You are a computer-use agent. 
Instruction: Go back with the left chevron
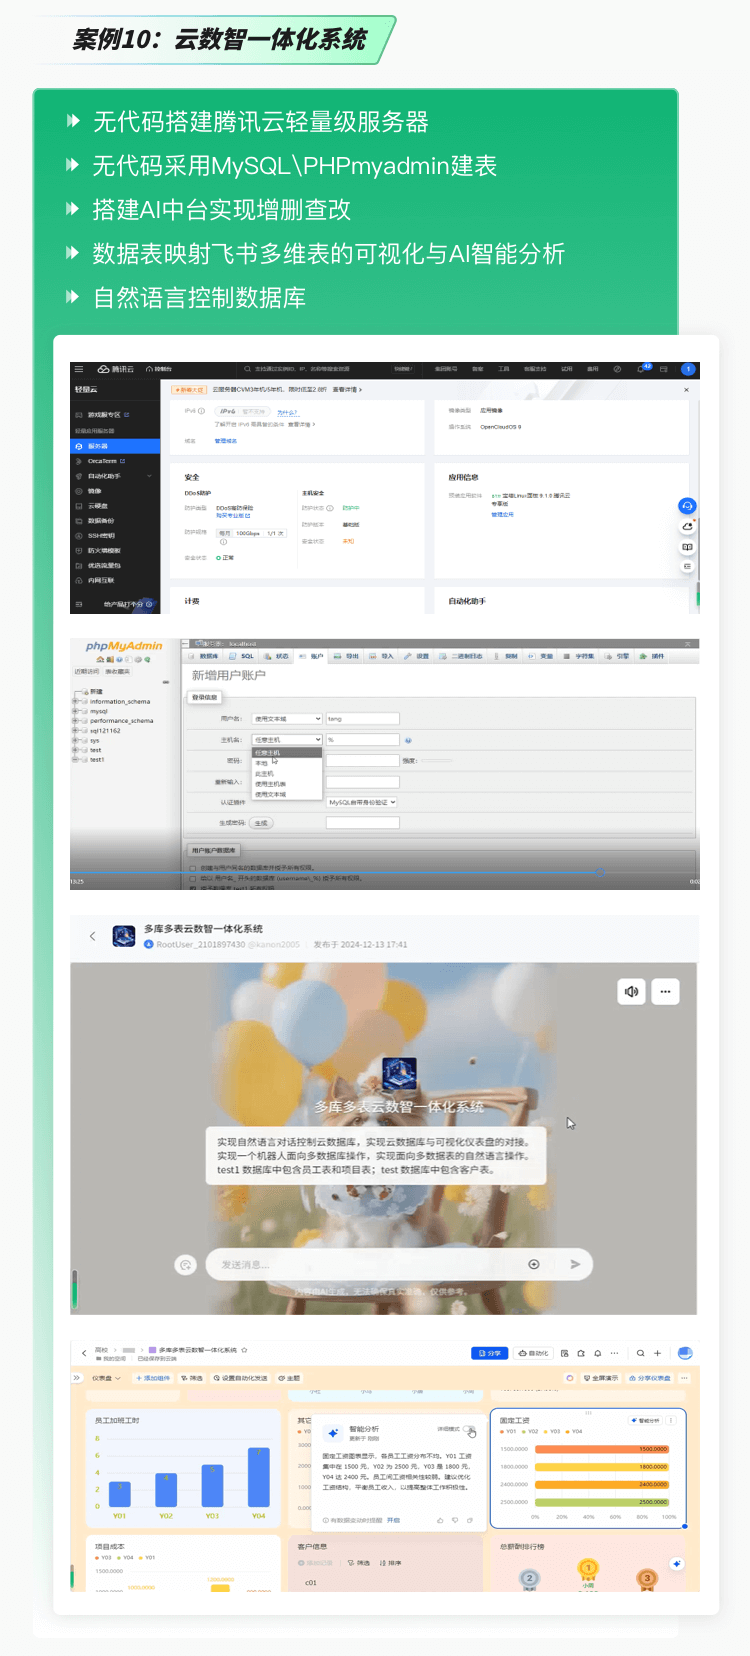pos(92,936)
